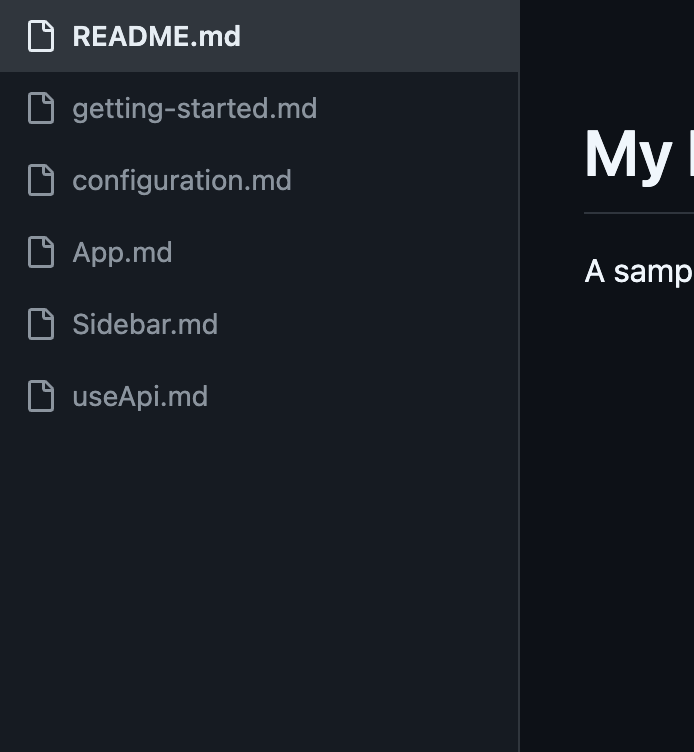The height and width of the screenshot is (752, 694).
Task: Click the file icon beside README.md
Action: pos(41,36)
